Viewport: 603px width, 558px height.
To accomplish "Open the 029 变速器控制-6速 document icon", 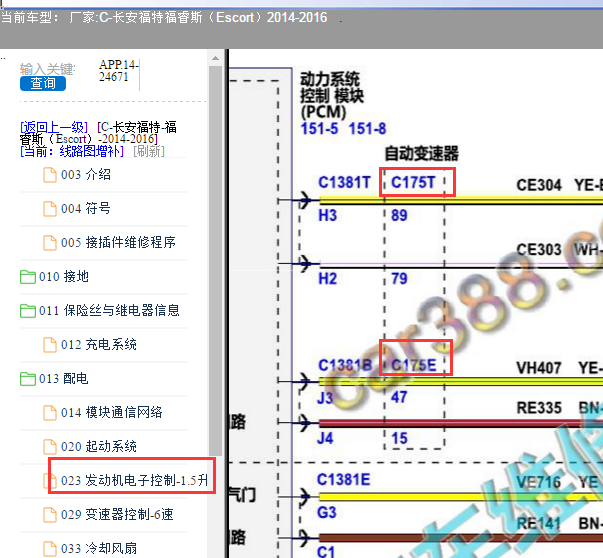I will coord(50,515).
